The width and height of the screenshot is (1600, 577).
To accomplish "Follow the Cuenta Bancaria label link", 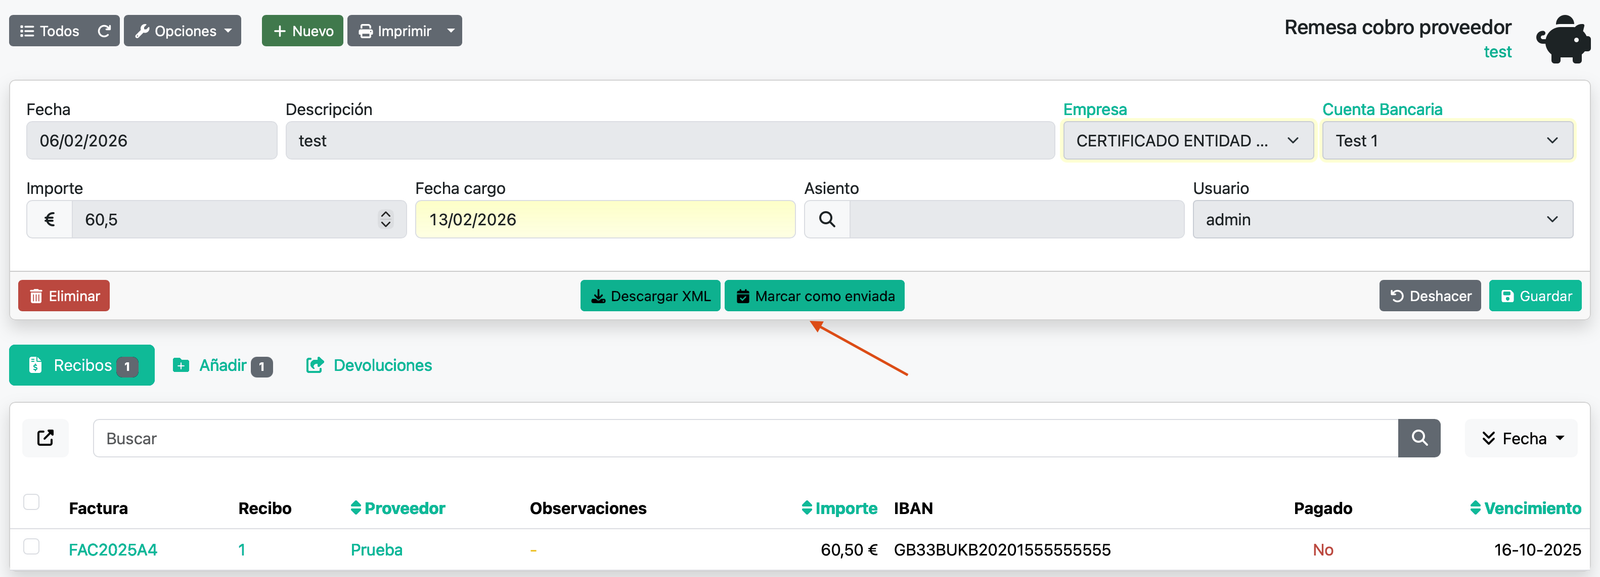I will (1382, 109).
